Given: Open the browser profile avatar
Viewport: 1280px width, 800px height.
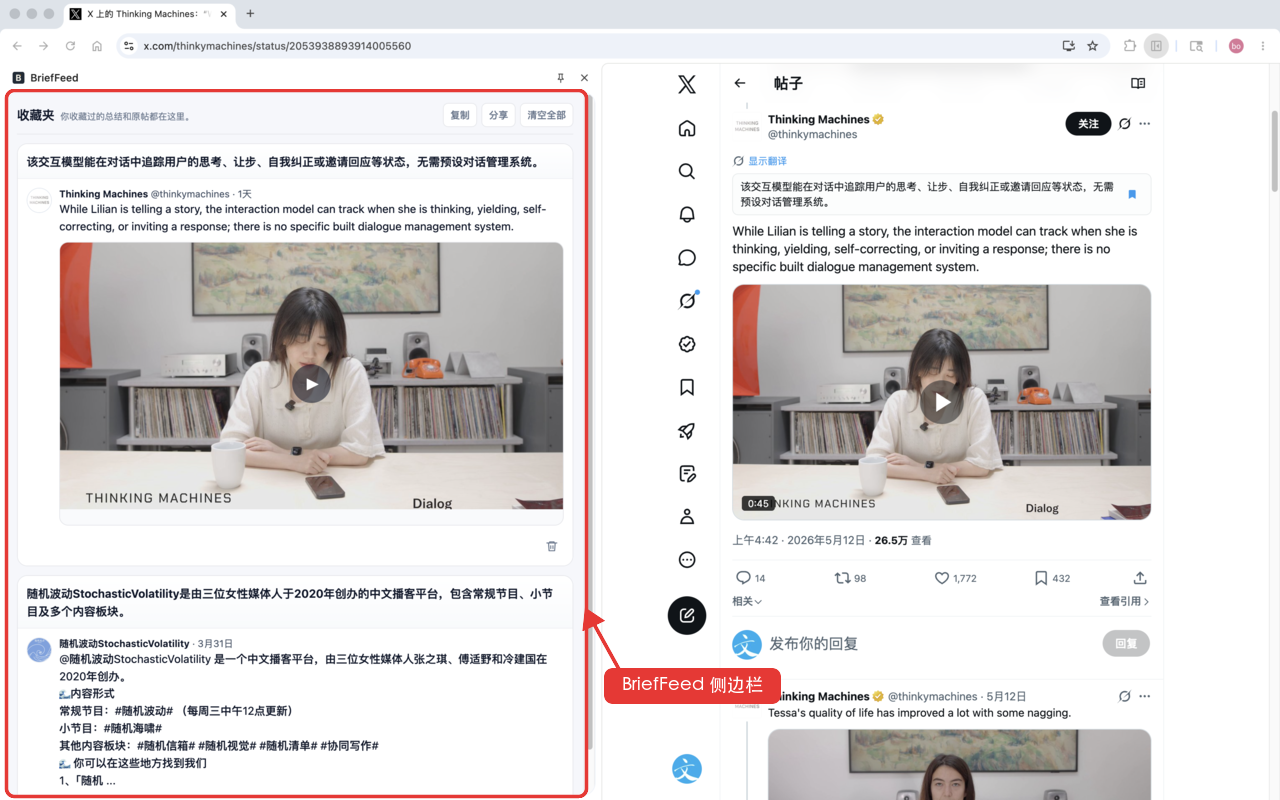Looking at the screenshot, I should coord(1236,46).
